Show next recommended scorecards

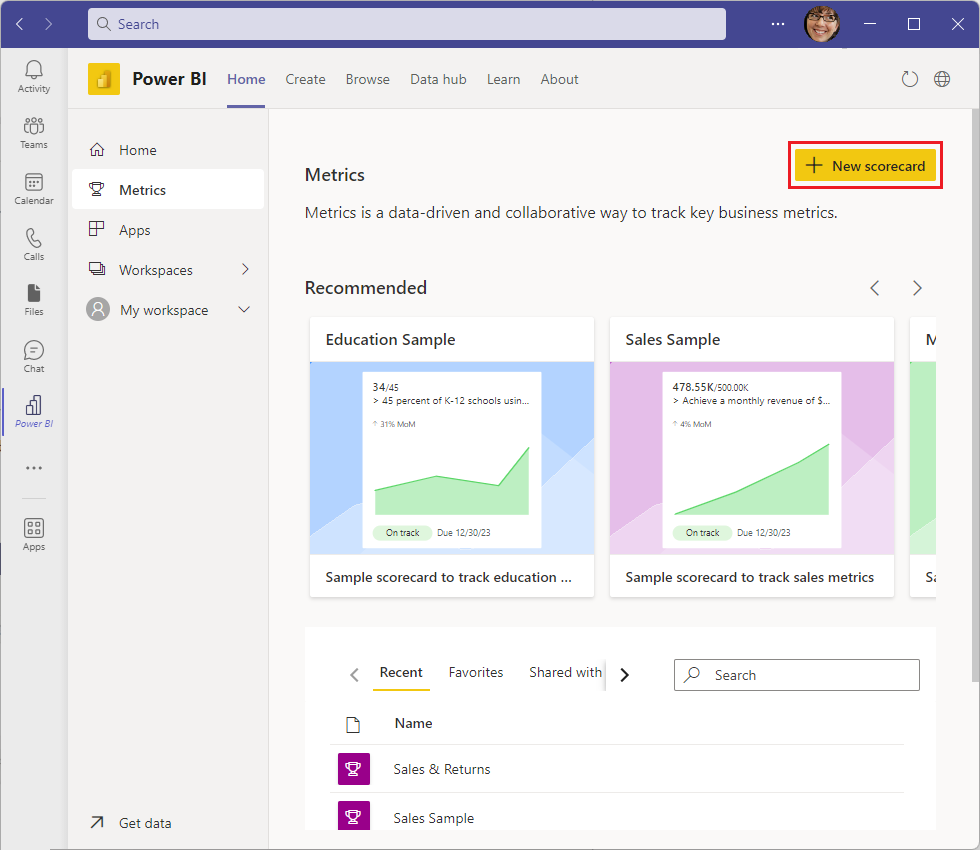coord(917,288)
